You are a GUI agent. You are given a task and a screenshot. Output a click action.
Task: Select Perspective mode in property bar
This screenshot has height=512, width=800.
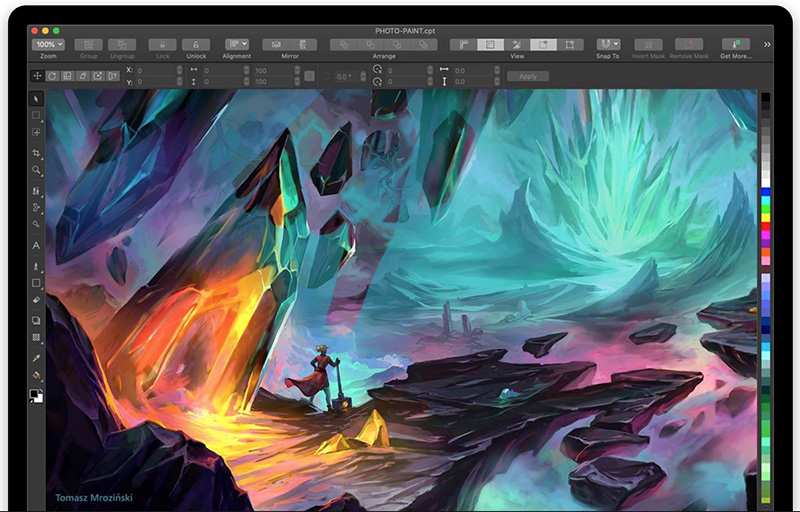pos(113,76)
